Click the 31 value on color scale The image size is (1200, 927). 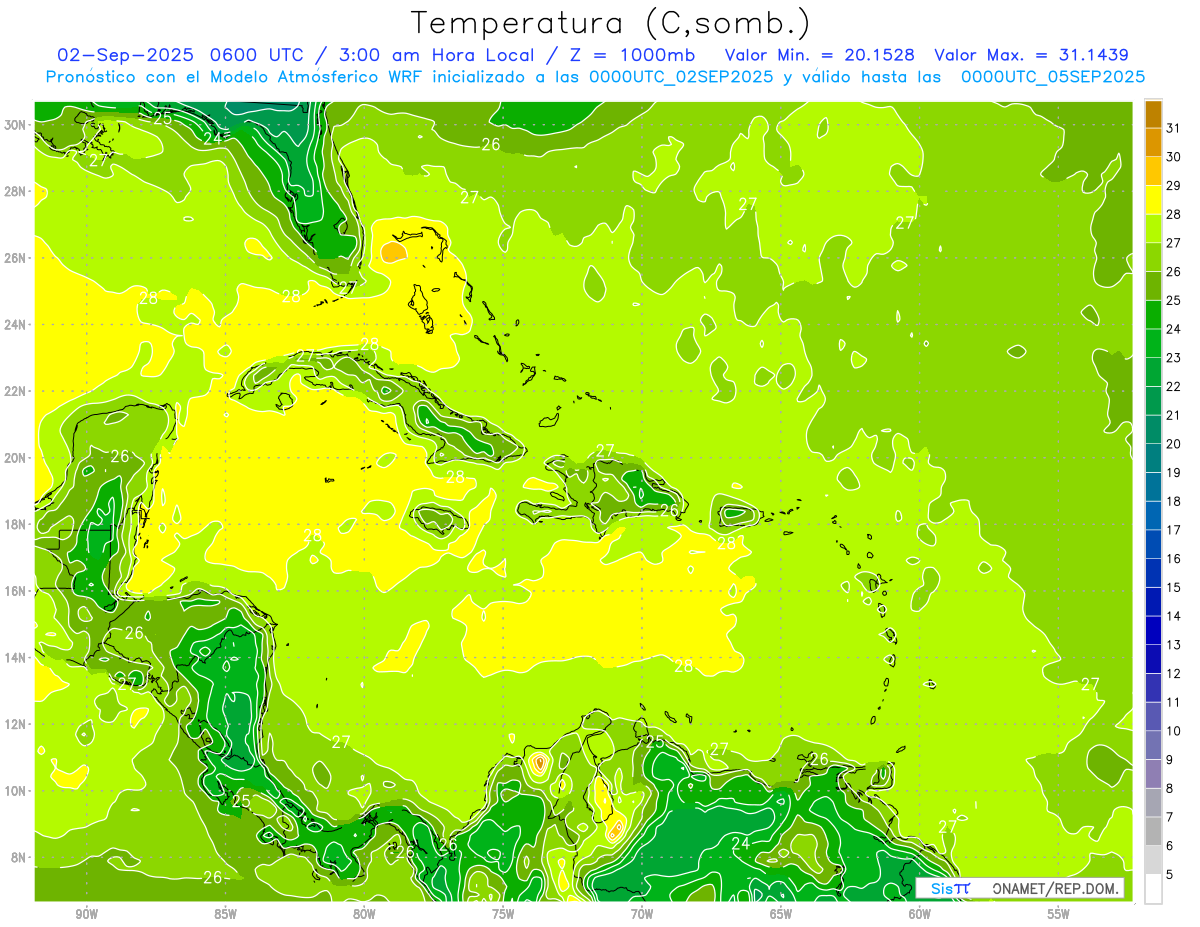click(x=1174, y=128)
